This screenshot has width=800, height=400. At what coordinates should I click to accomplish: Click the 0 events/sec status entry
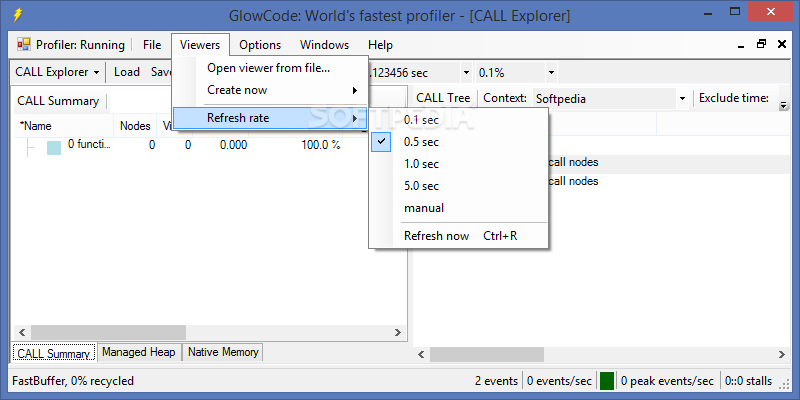click(559, 381)
